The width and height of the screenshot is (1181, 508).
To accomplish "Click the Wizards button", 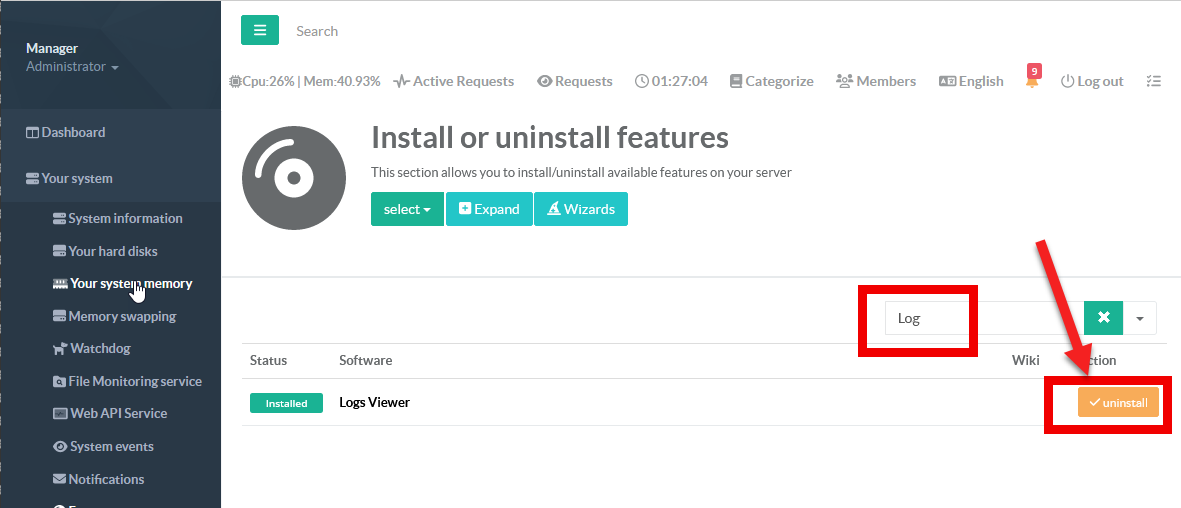I will point(581,209).
